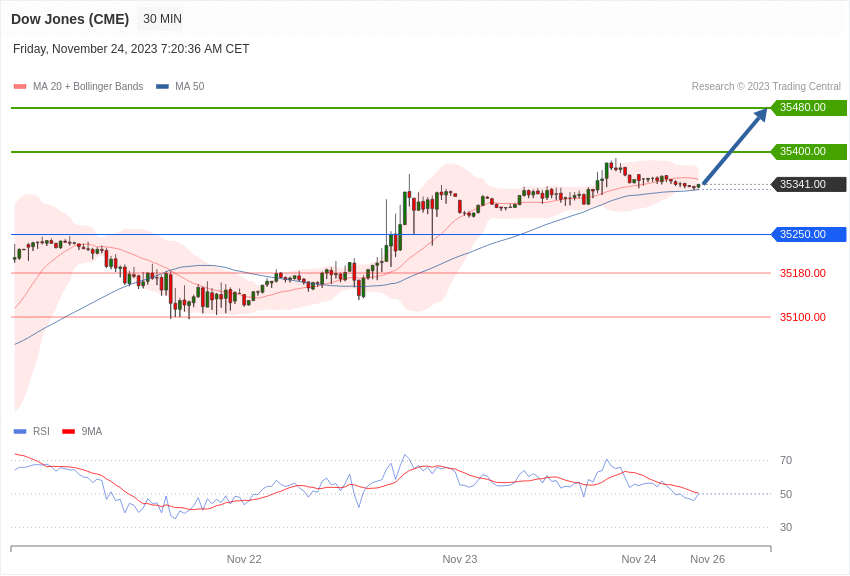Select the 35341.00 current price tag
The width and height of the screenshot is (850, 576).
(x=808, y=185)
